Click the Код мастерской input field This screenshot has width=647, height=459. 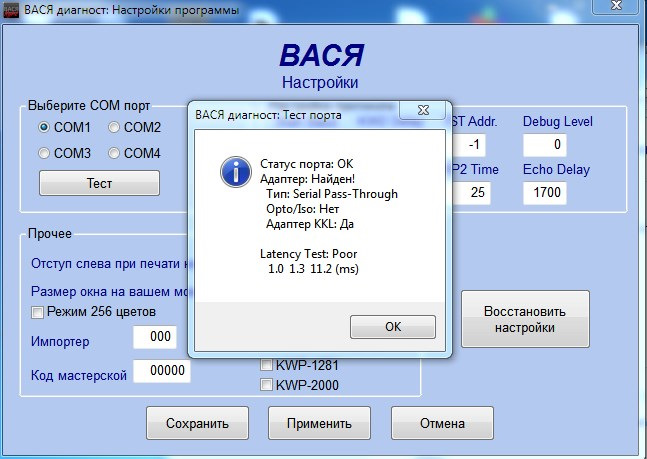[162, 371]
